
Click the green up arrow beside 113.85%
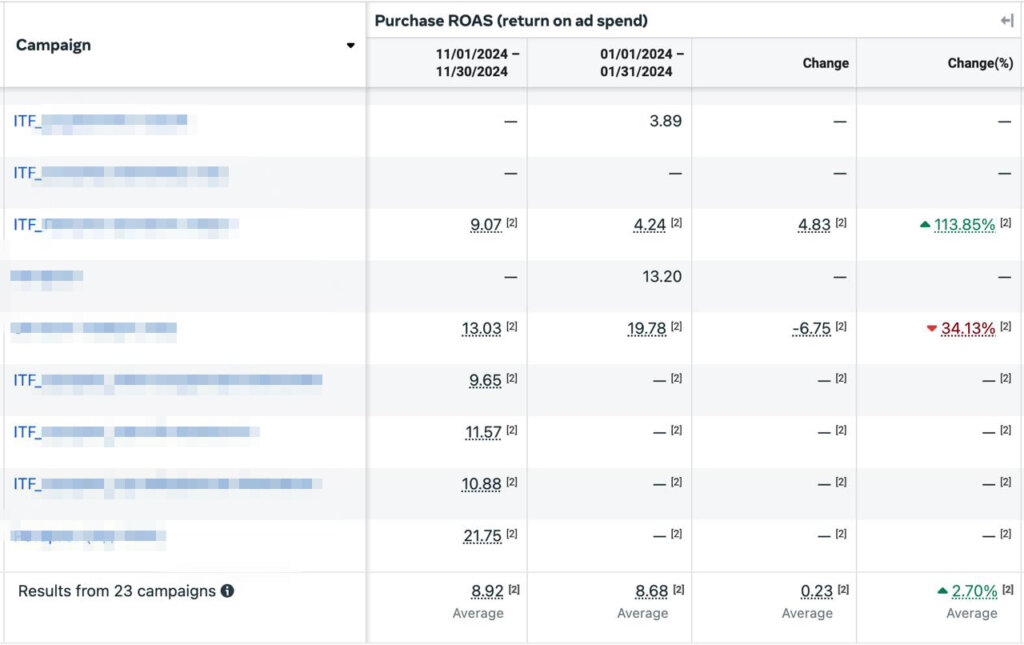[x=925, y=225]
